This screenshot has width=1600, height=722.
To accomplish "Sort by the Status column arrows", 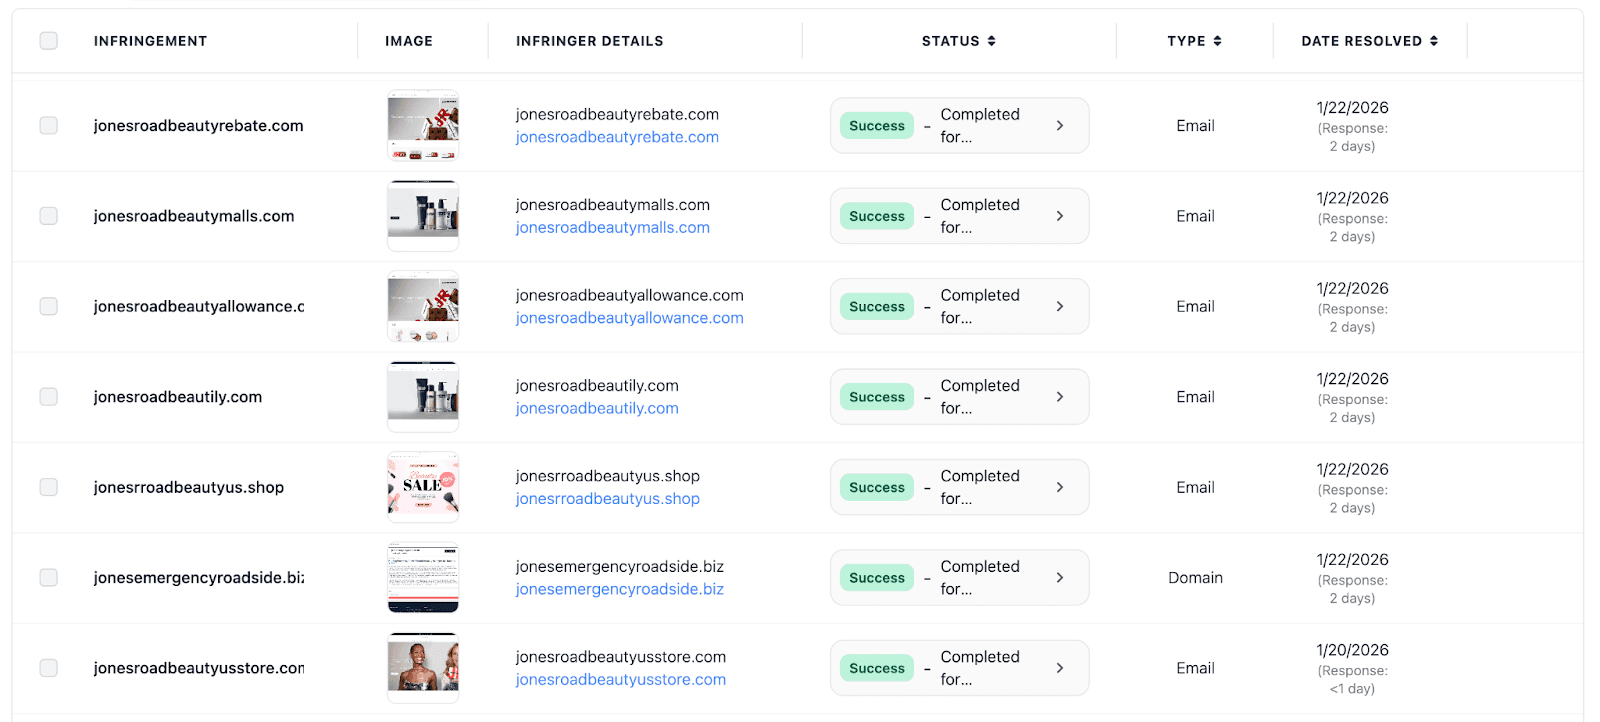I will pyautogui.click(x=991, y=41).
